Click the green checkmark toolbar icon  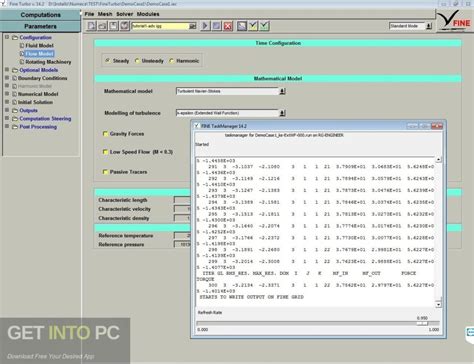[x=264, y=26]
